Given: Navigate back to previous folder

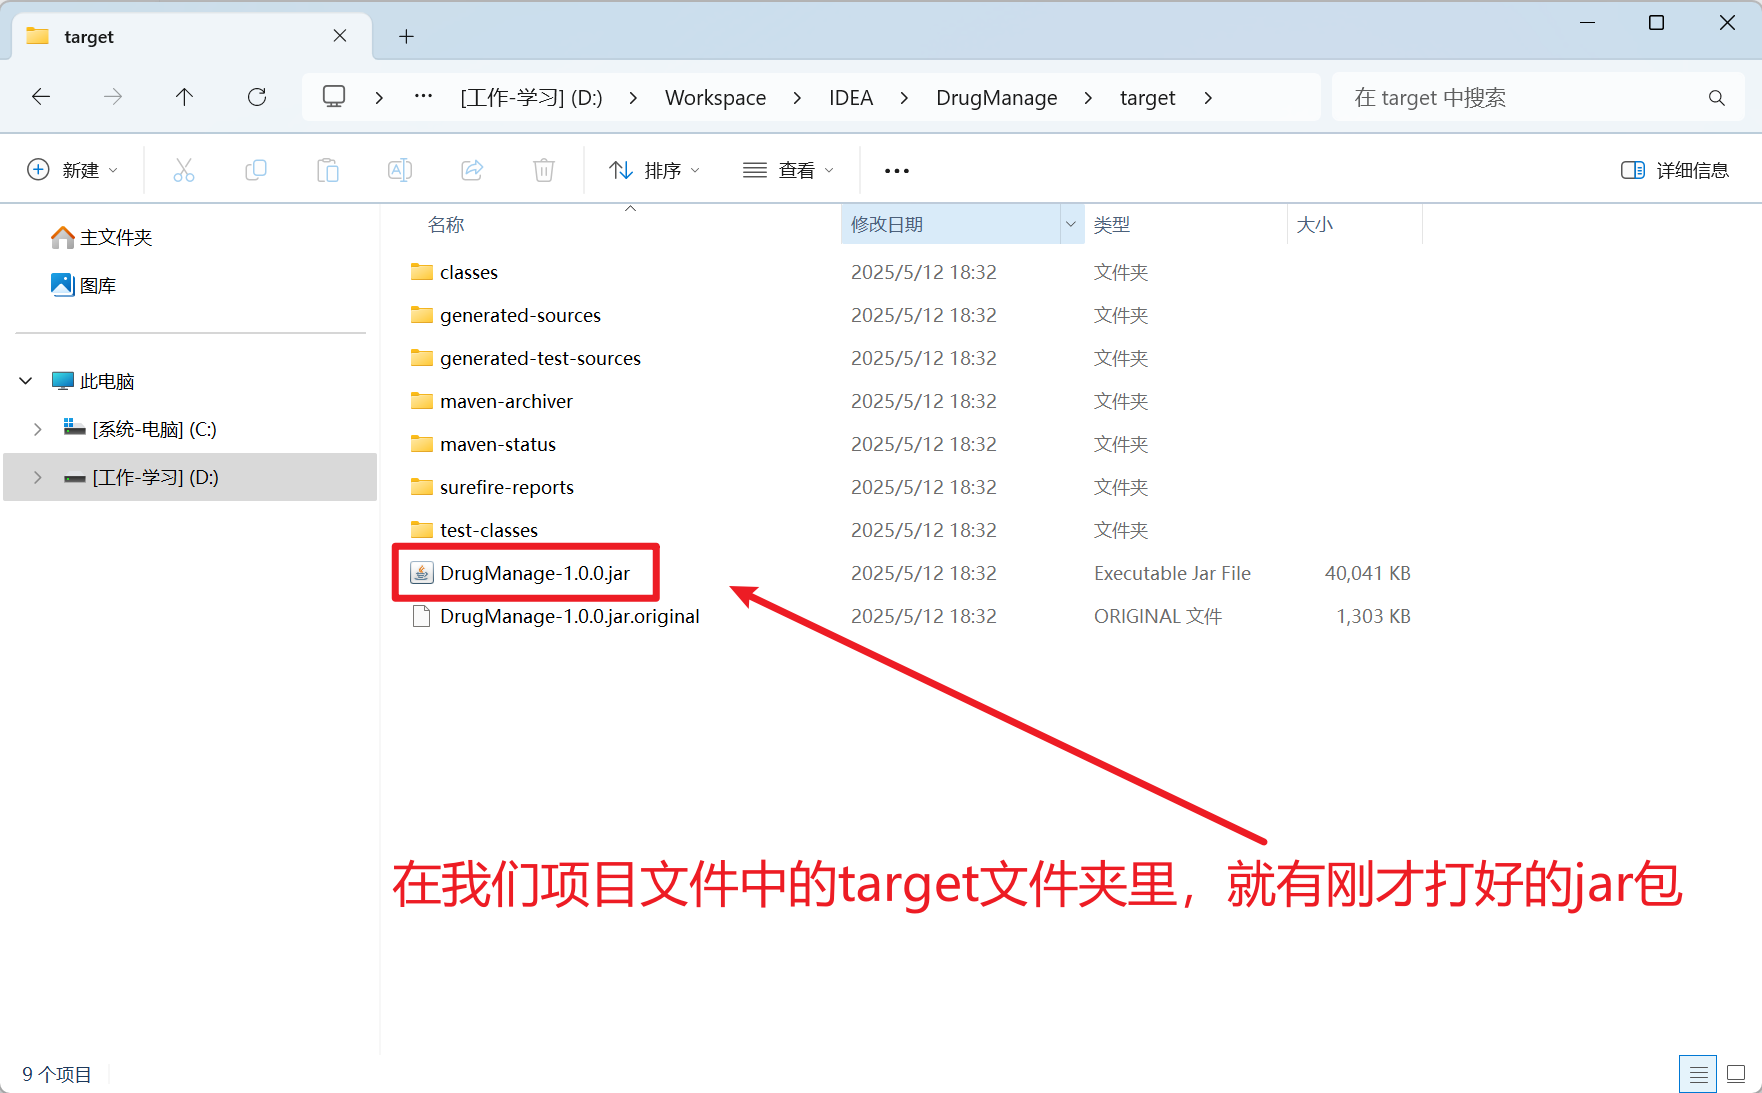Looking at the screenshot, I should [41, 97].
